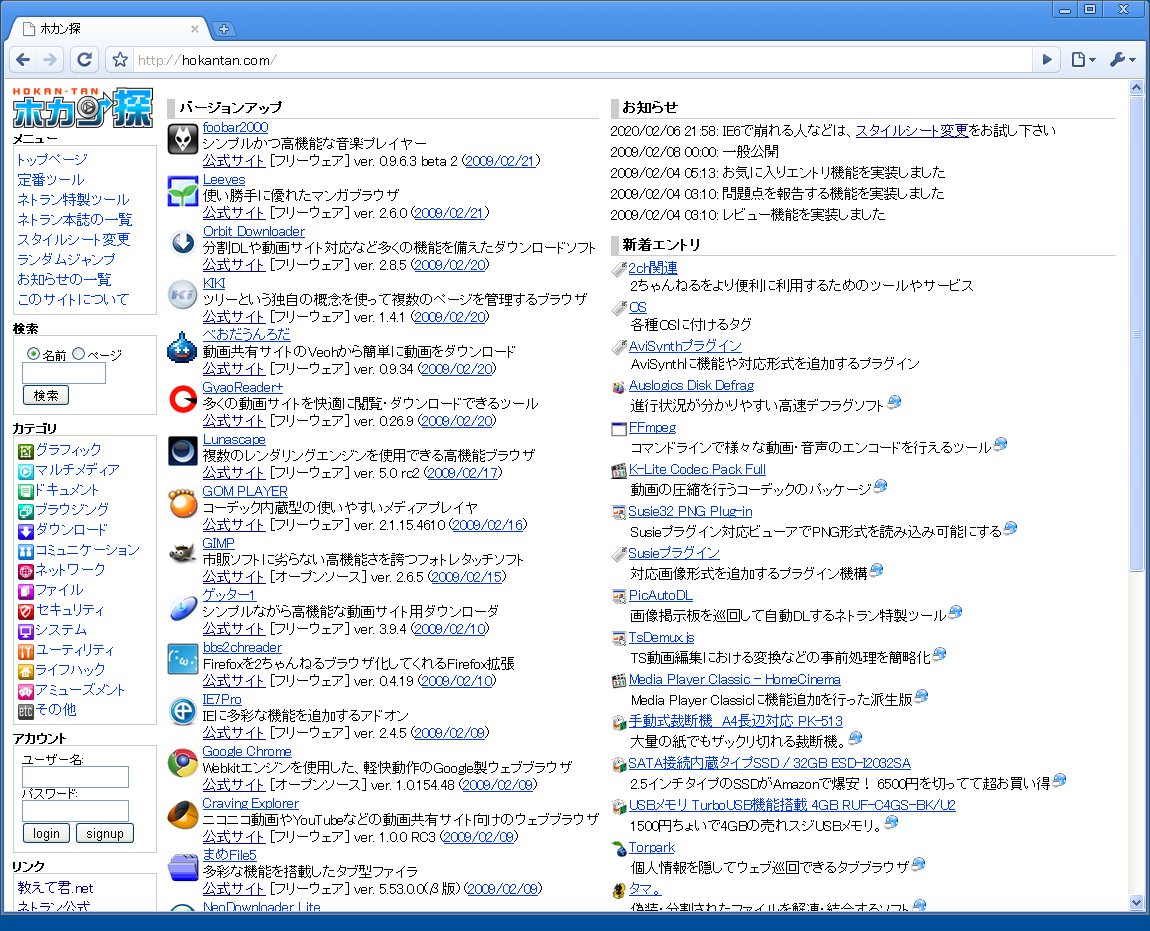Open a new tab with the plus button
The image size is (1150, 931).
(x=224, y=29)
